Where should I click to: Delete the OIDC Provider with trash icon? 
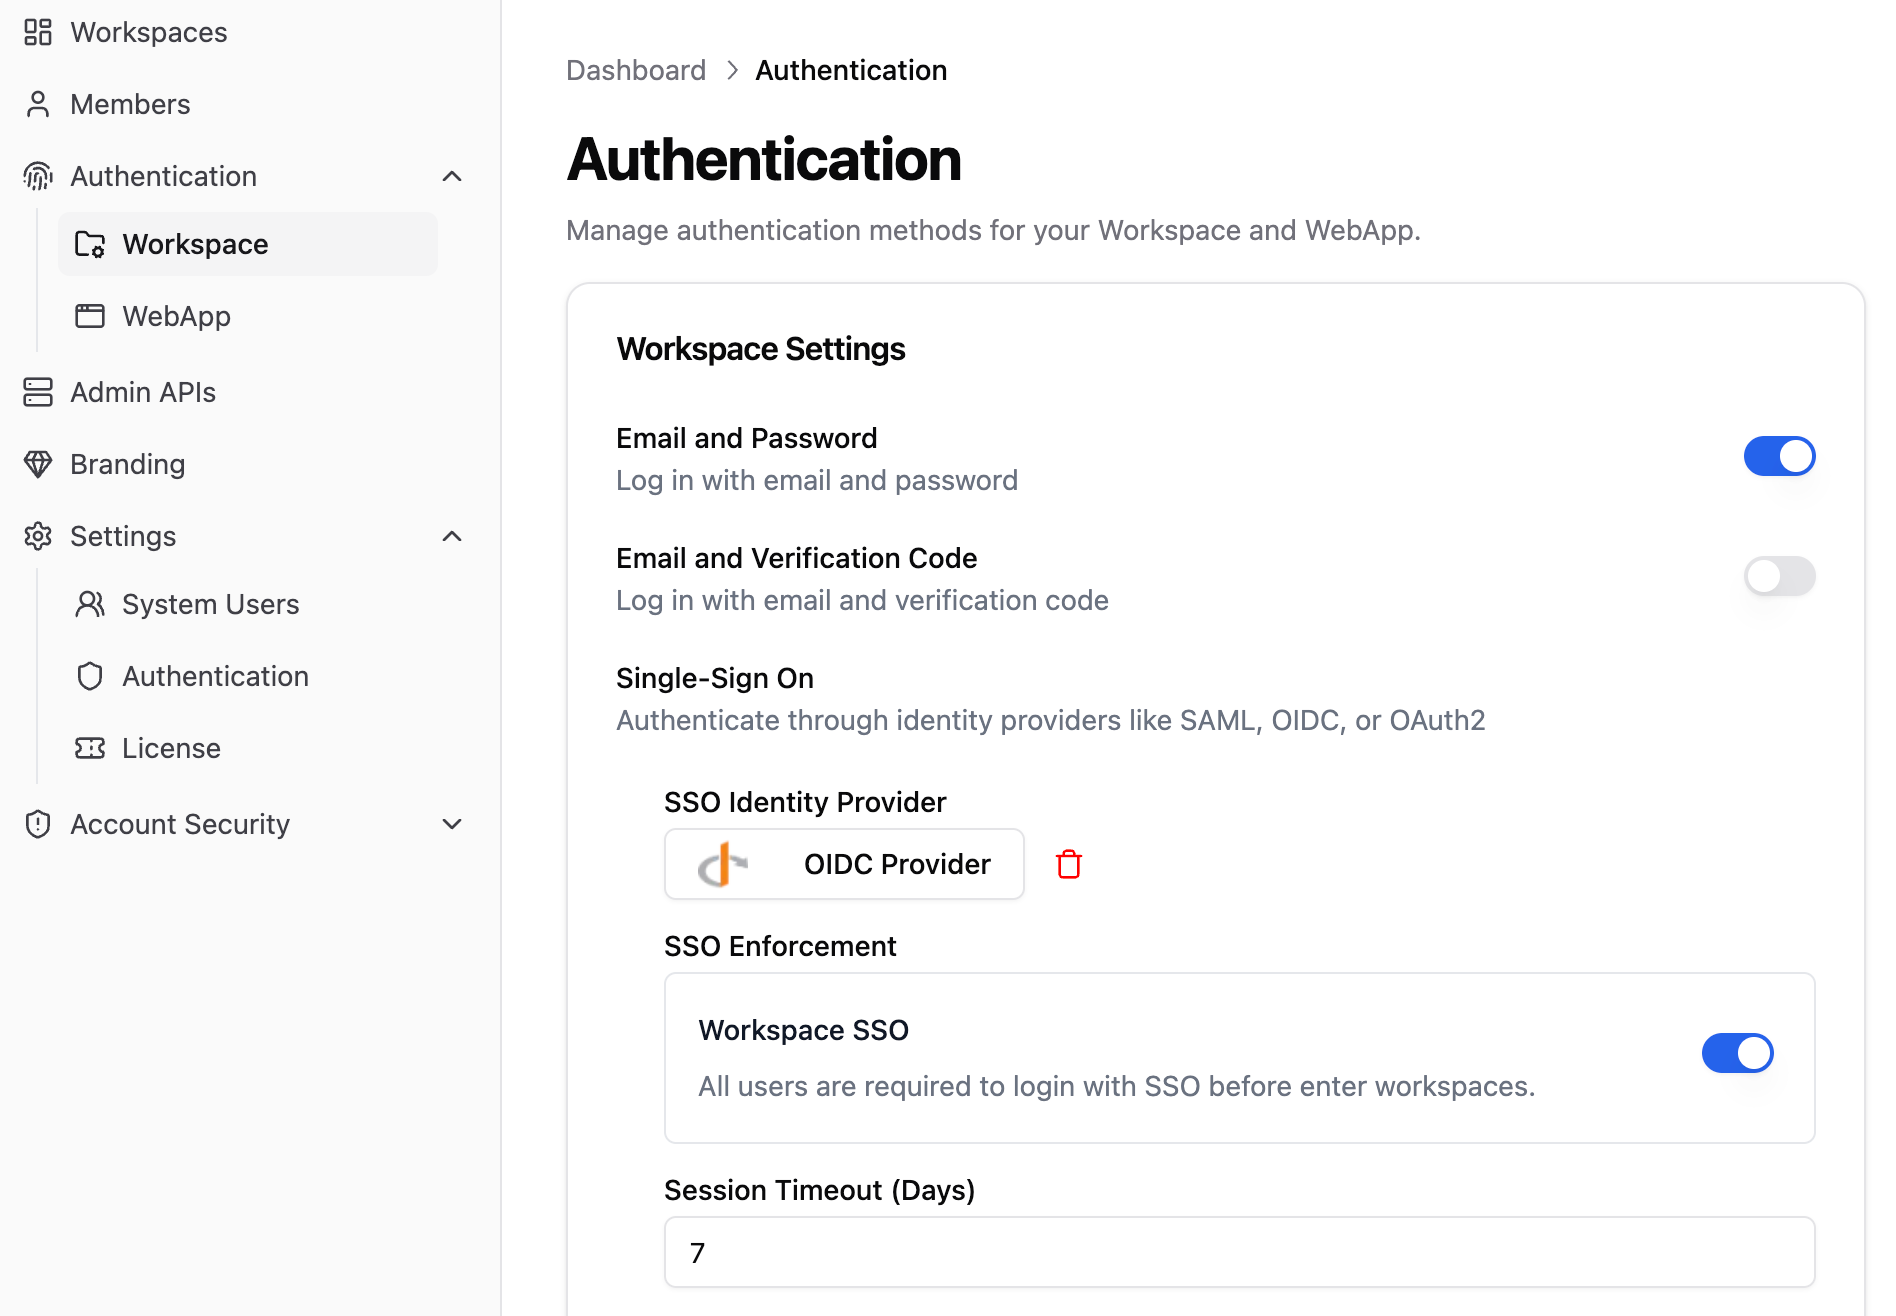coord(1069,864)
